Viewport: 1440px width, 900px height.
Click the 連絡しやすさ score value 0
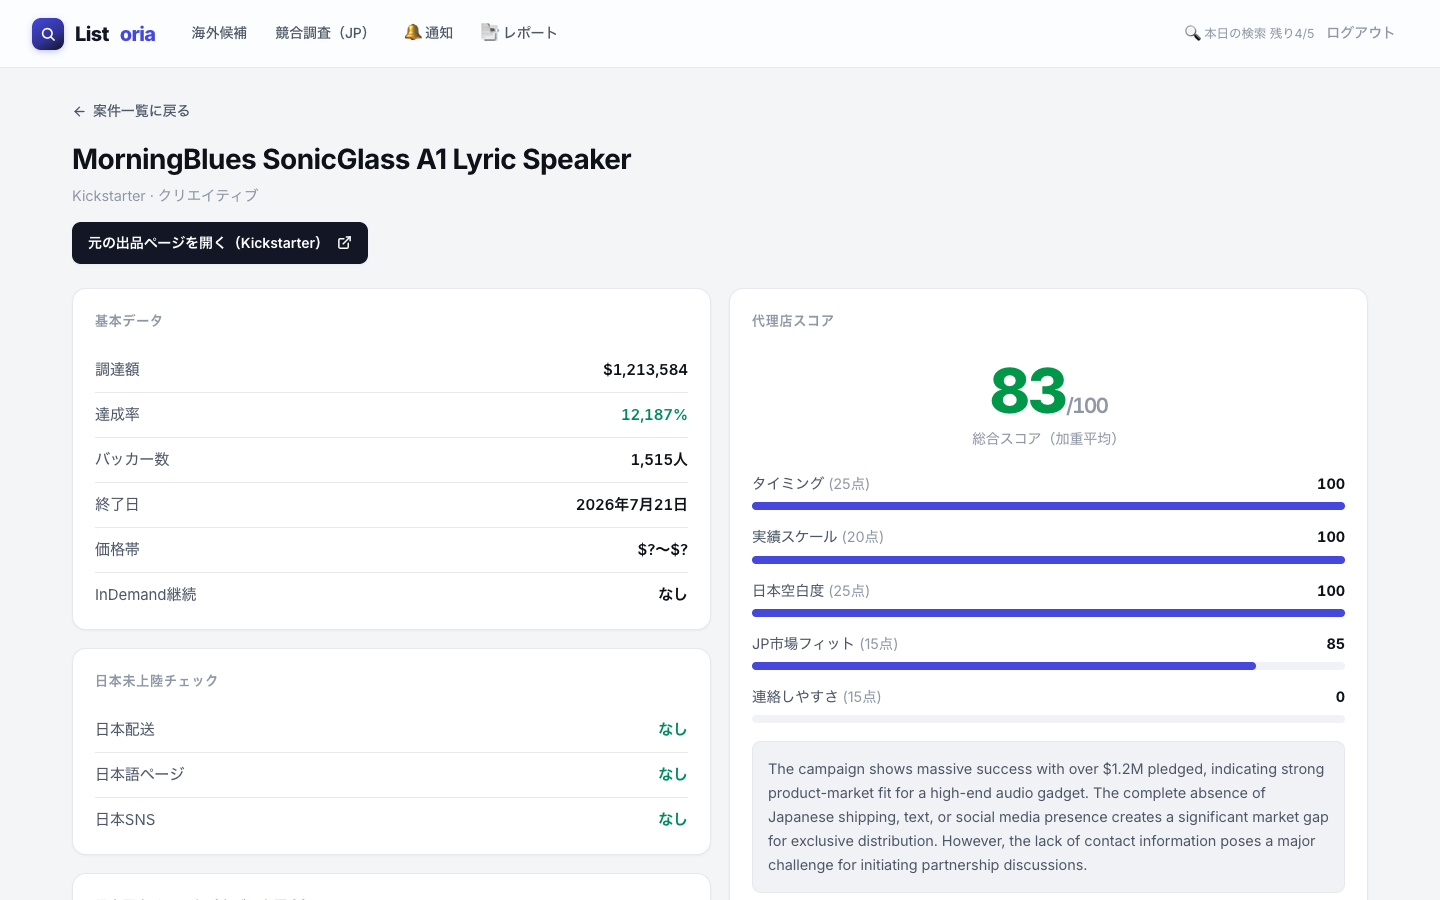1340,697
